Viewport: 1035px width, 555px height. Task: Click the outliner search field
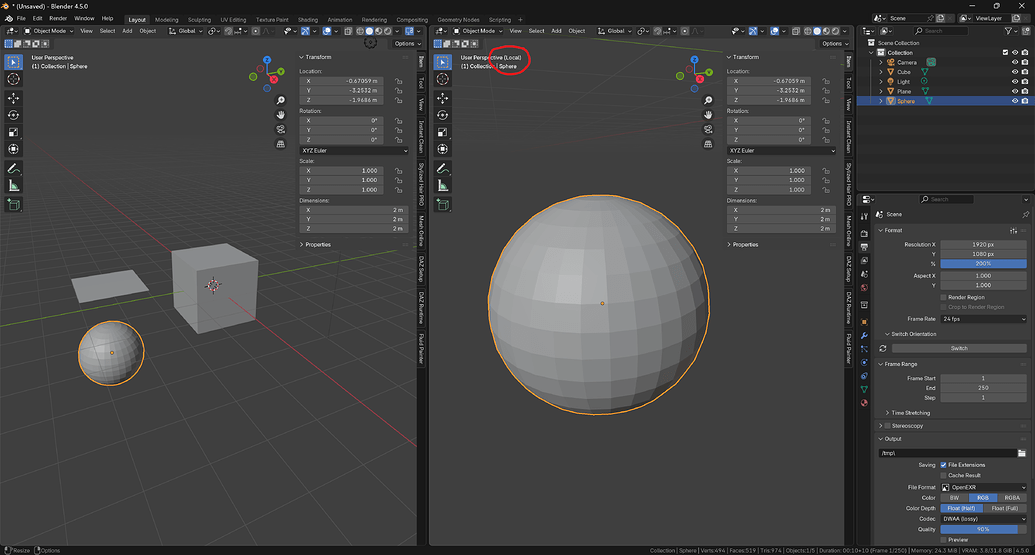pos(941,31)
